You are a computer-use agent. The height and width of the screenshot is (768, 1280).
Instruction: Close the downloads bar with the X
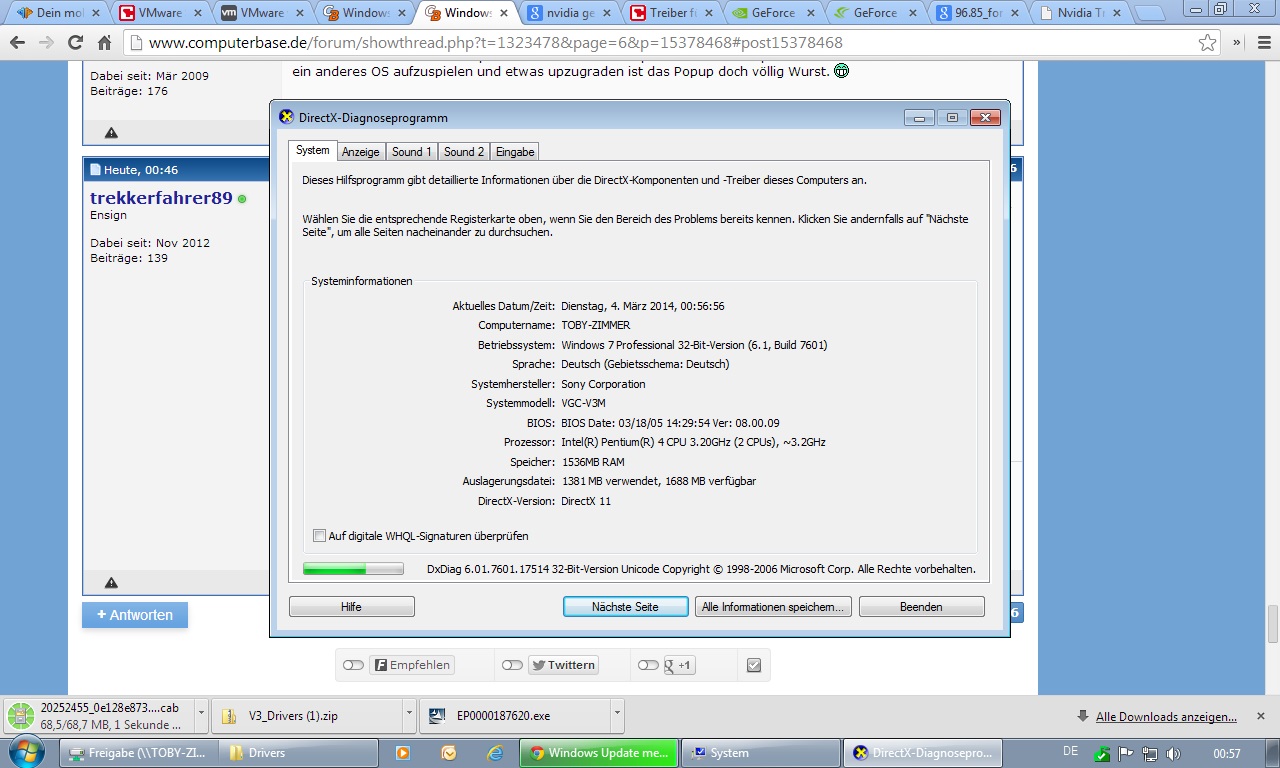coord(1261,716)
